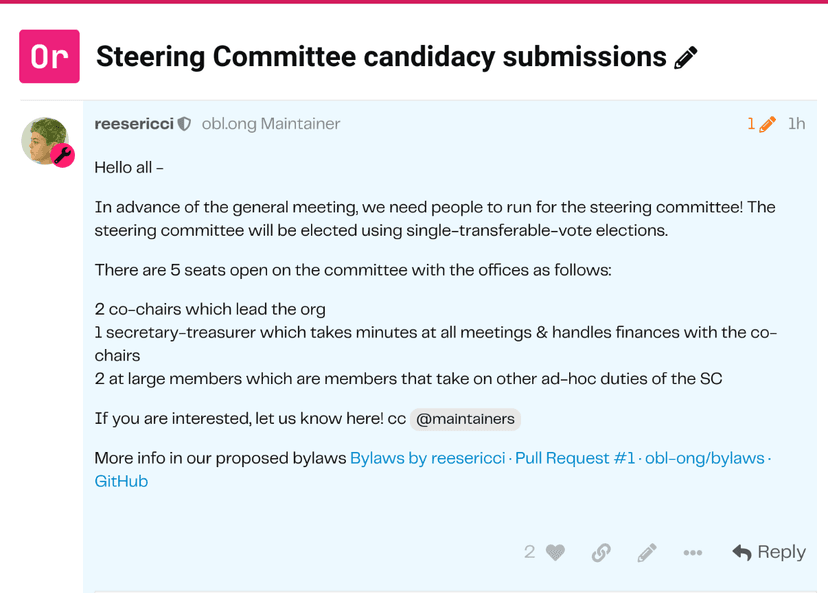The height and width of the screenshot is (593, 828).
Task: Click the 'Steering Committee candidacy submissions' title
Action: pyautogui.click(x=381, y=57)
